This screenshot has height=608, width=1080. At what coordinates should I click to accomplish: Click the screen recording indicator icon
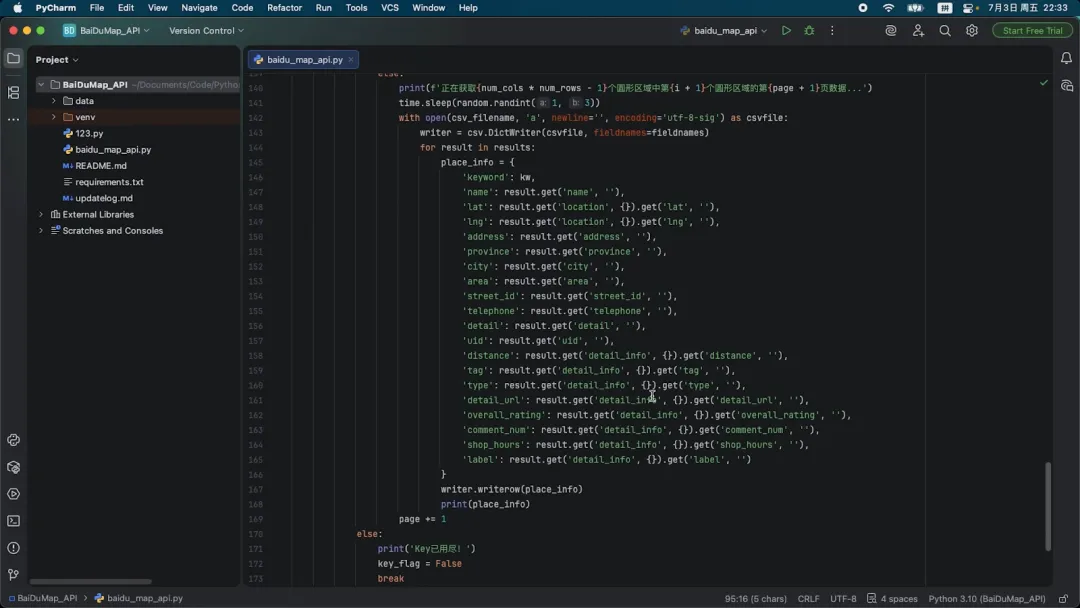tap(862, 8)
